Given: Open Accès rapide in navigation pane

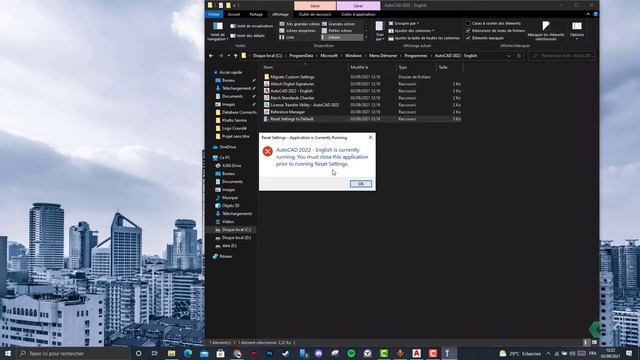Looking at the screenshot, I should coord(231,72).
